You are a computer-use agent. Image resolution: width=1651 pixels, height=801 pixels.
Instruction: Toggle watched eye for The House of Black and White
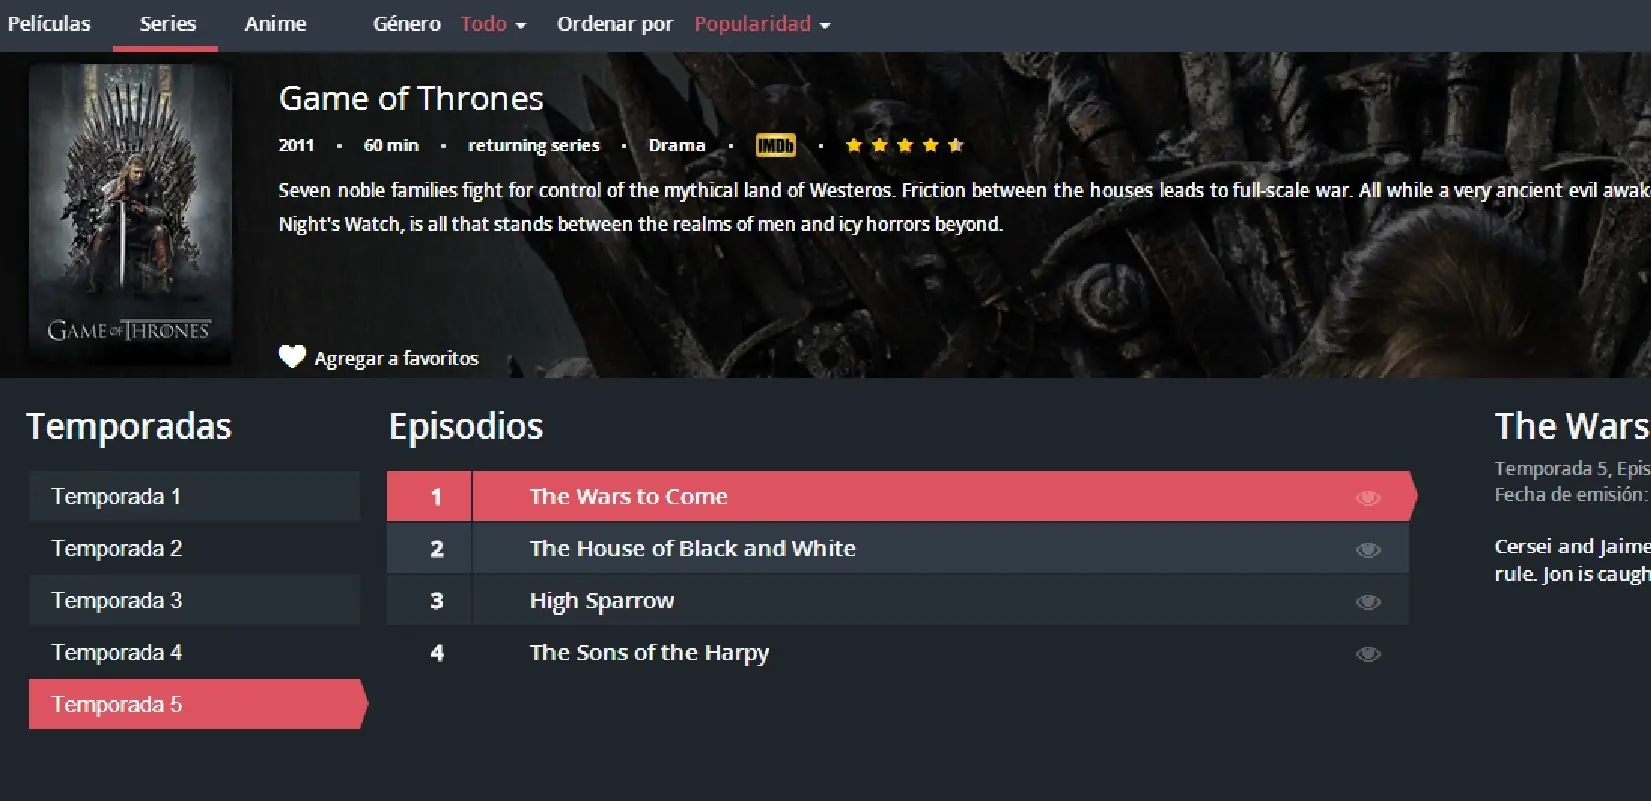(1368, 550)
